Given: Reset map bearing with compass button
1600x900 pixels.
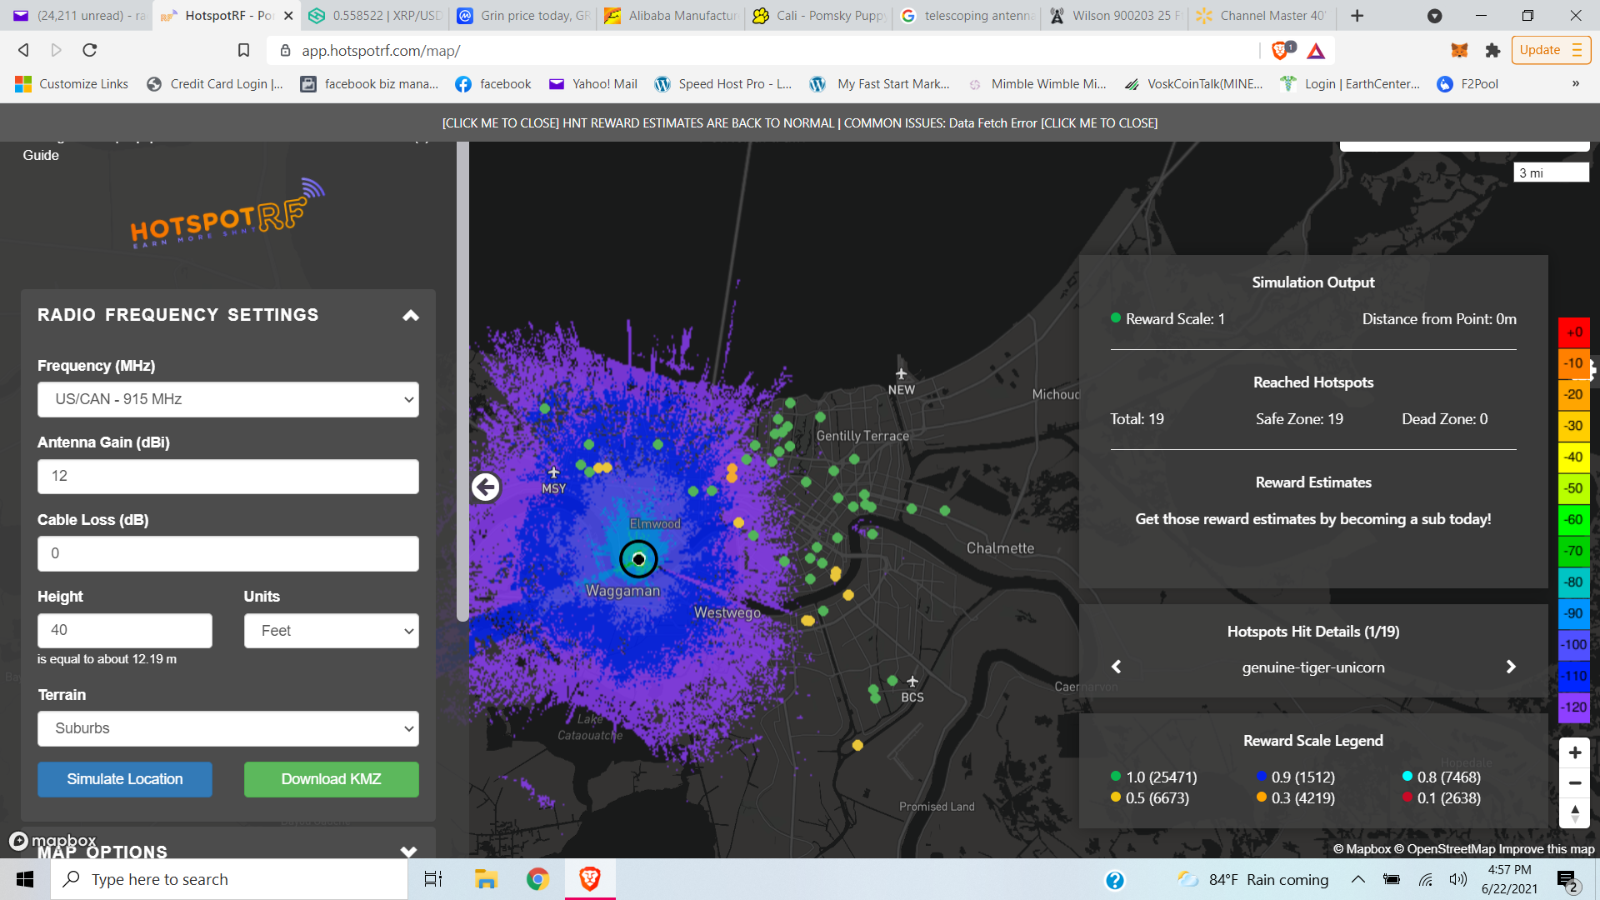Looking at the screenshot, I should [x=1575, y=813].
